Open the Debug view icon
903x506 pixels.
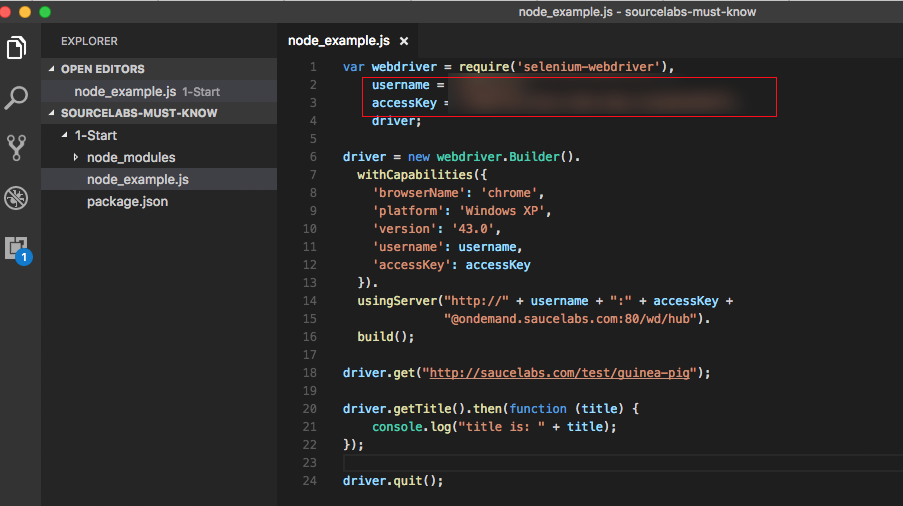click(x=16, y=198)
